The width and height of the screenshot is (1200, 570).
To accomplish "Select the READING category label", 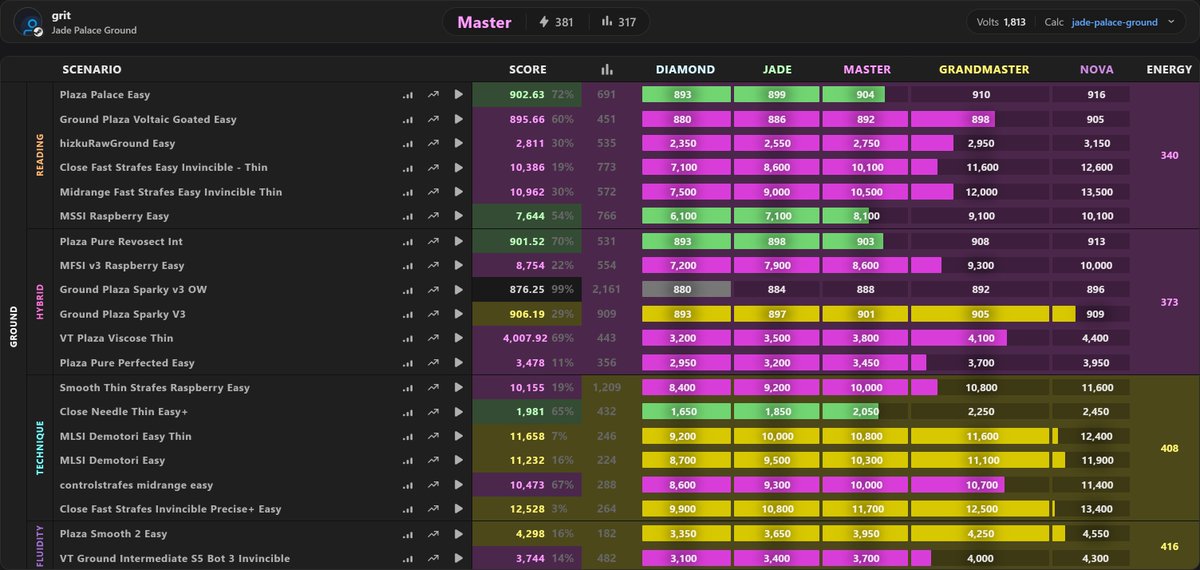I will (x=40, y=155).
